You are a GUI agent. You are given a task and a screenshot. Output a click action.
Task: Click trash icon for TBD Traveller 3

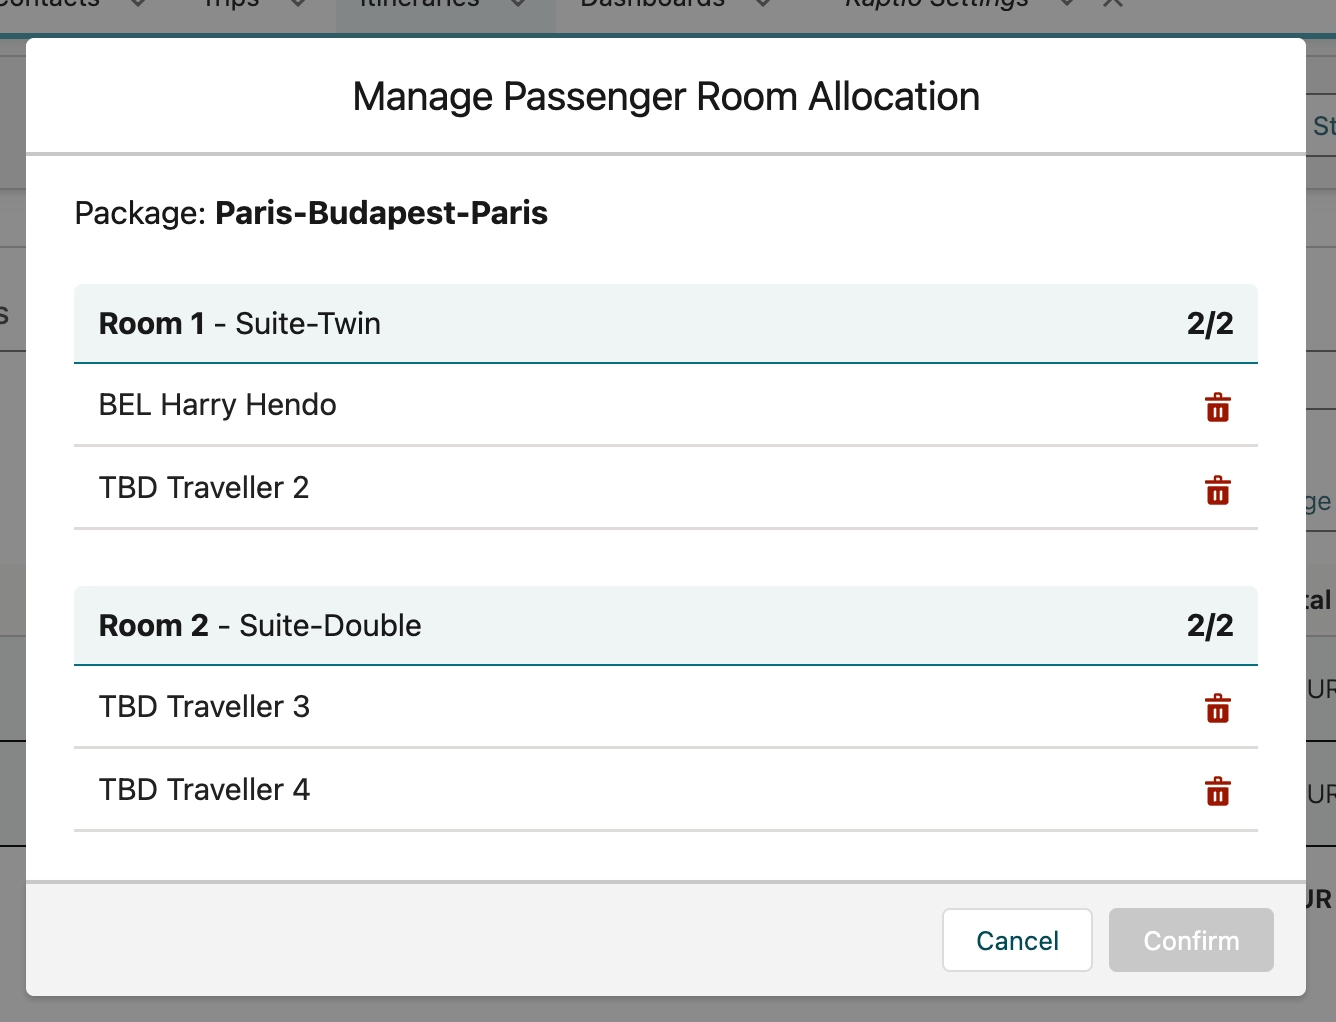click(x=1217, y=709)
